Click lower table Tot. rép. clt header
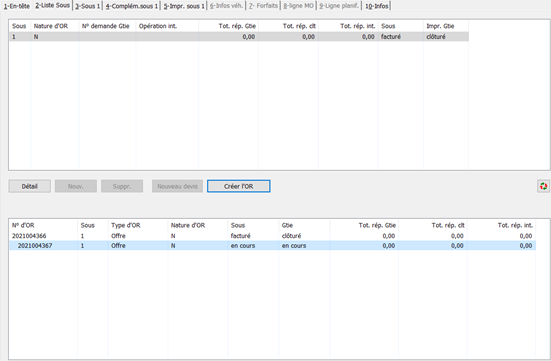The image size is (551, 361). click(448, 225)
